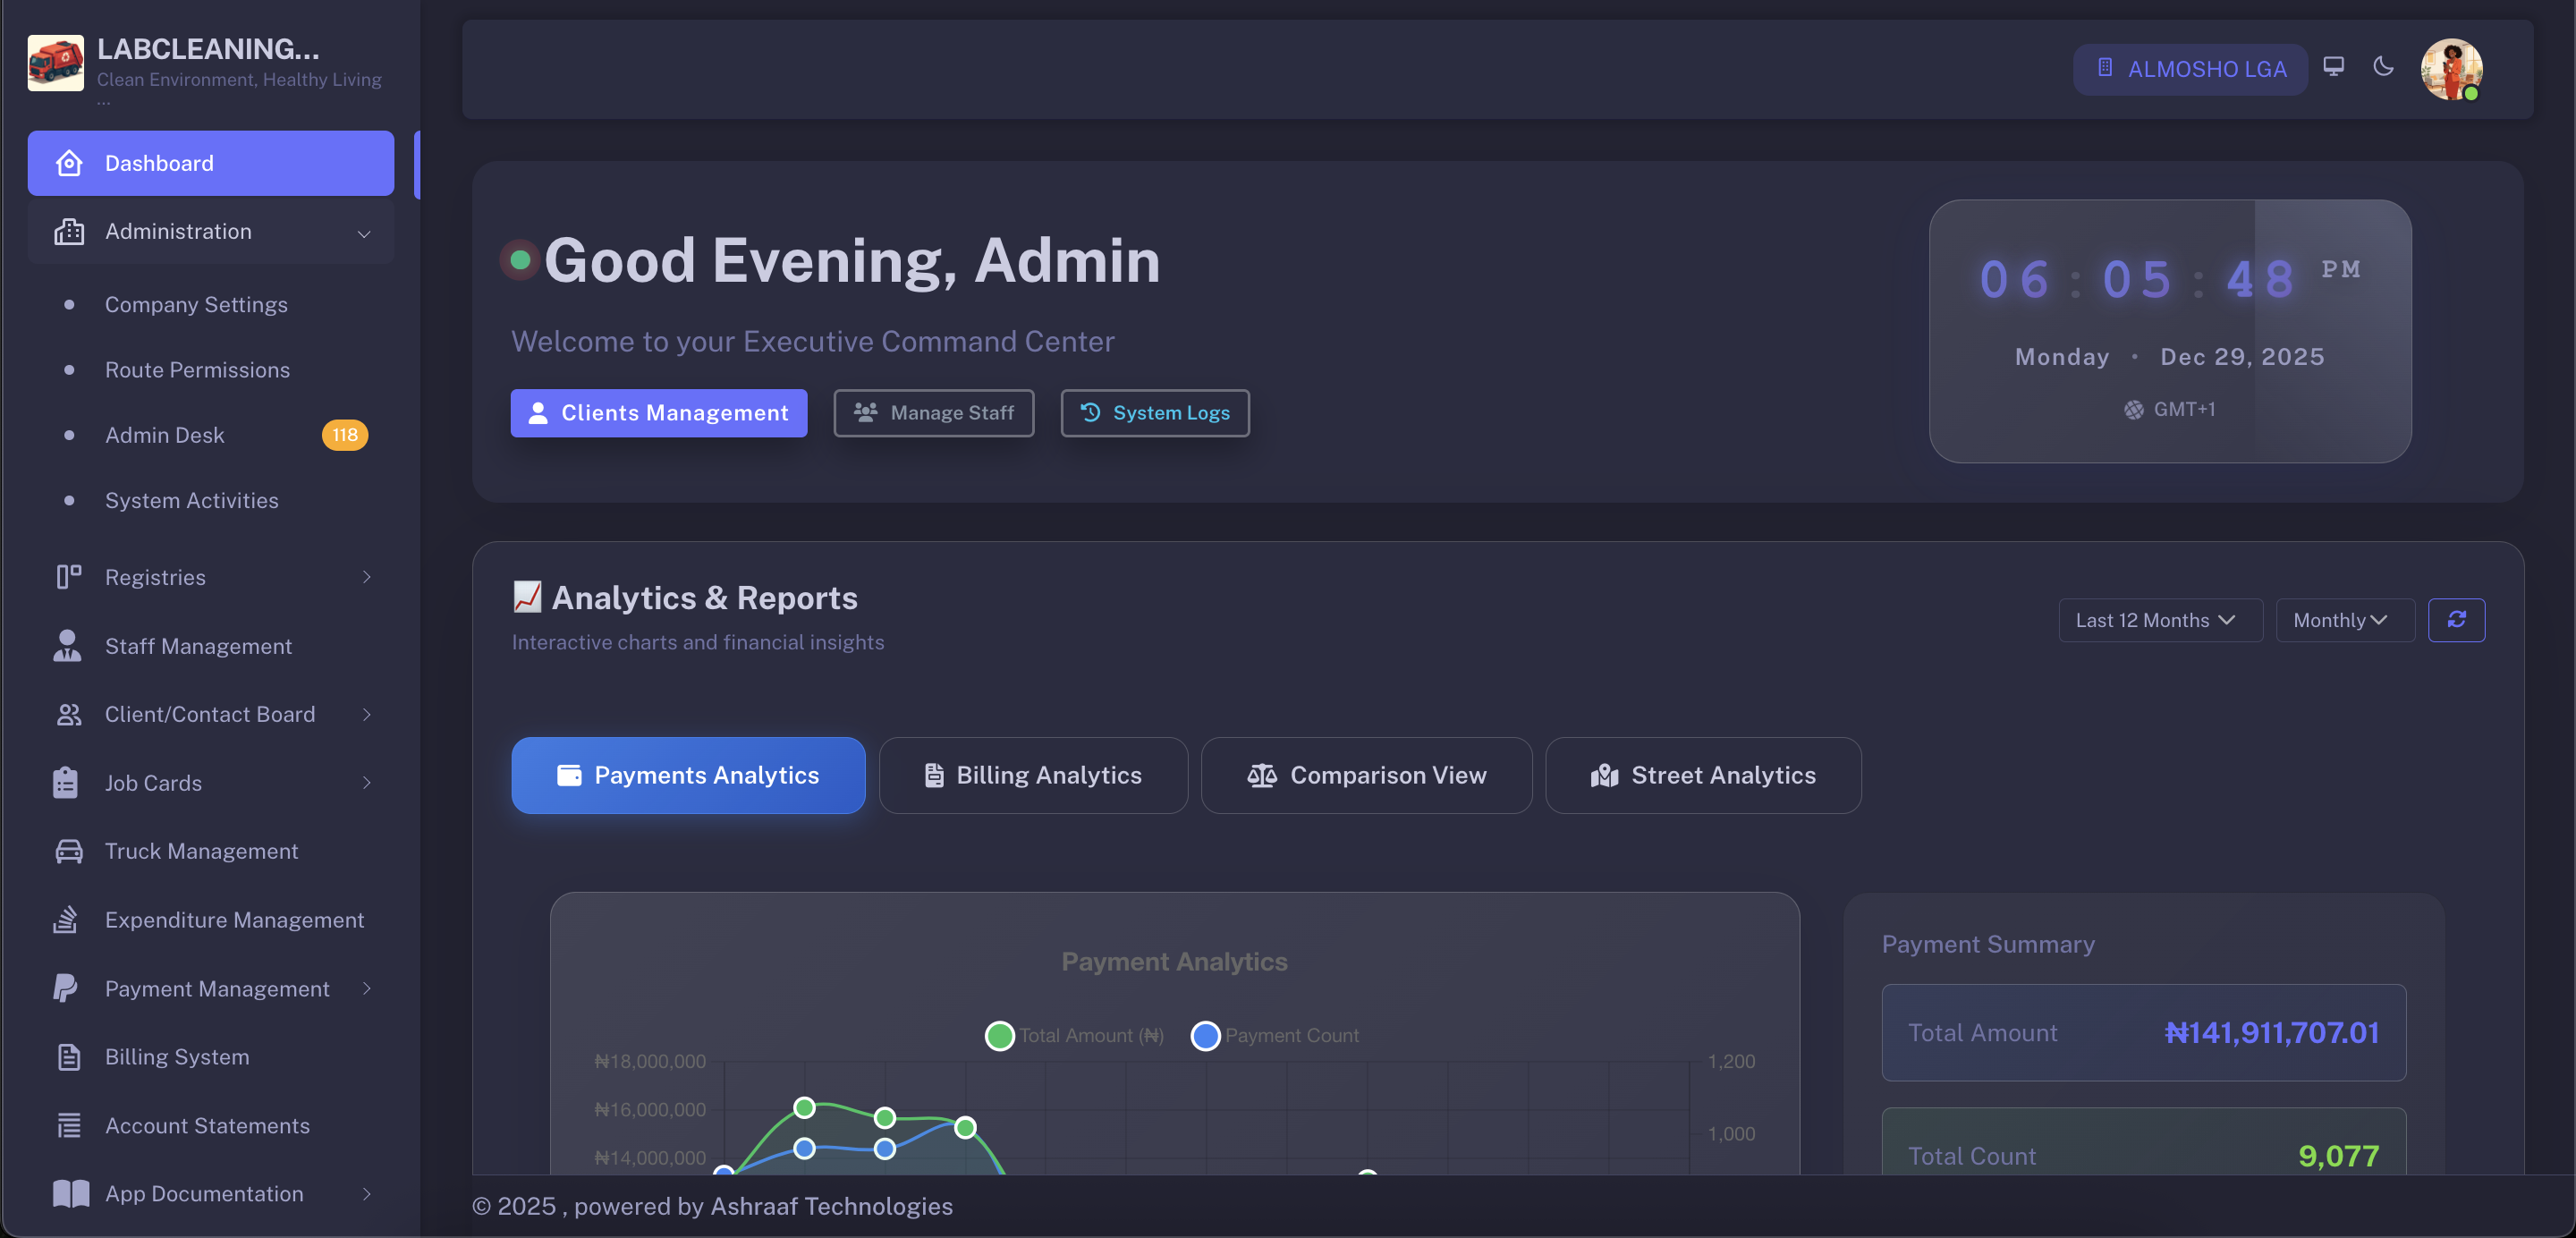Click the monitor display icon in header
The image size is (2576, 1238).
click(2333, 66)
